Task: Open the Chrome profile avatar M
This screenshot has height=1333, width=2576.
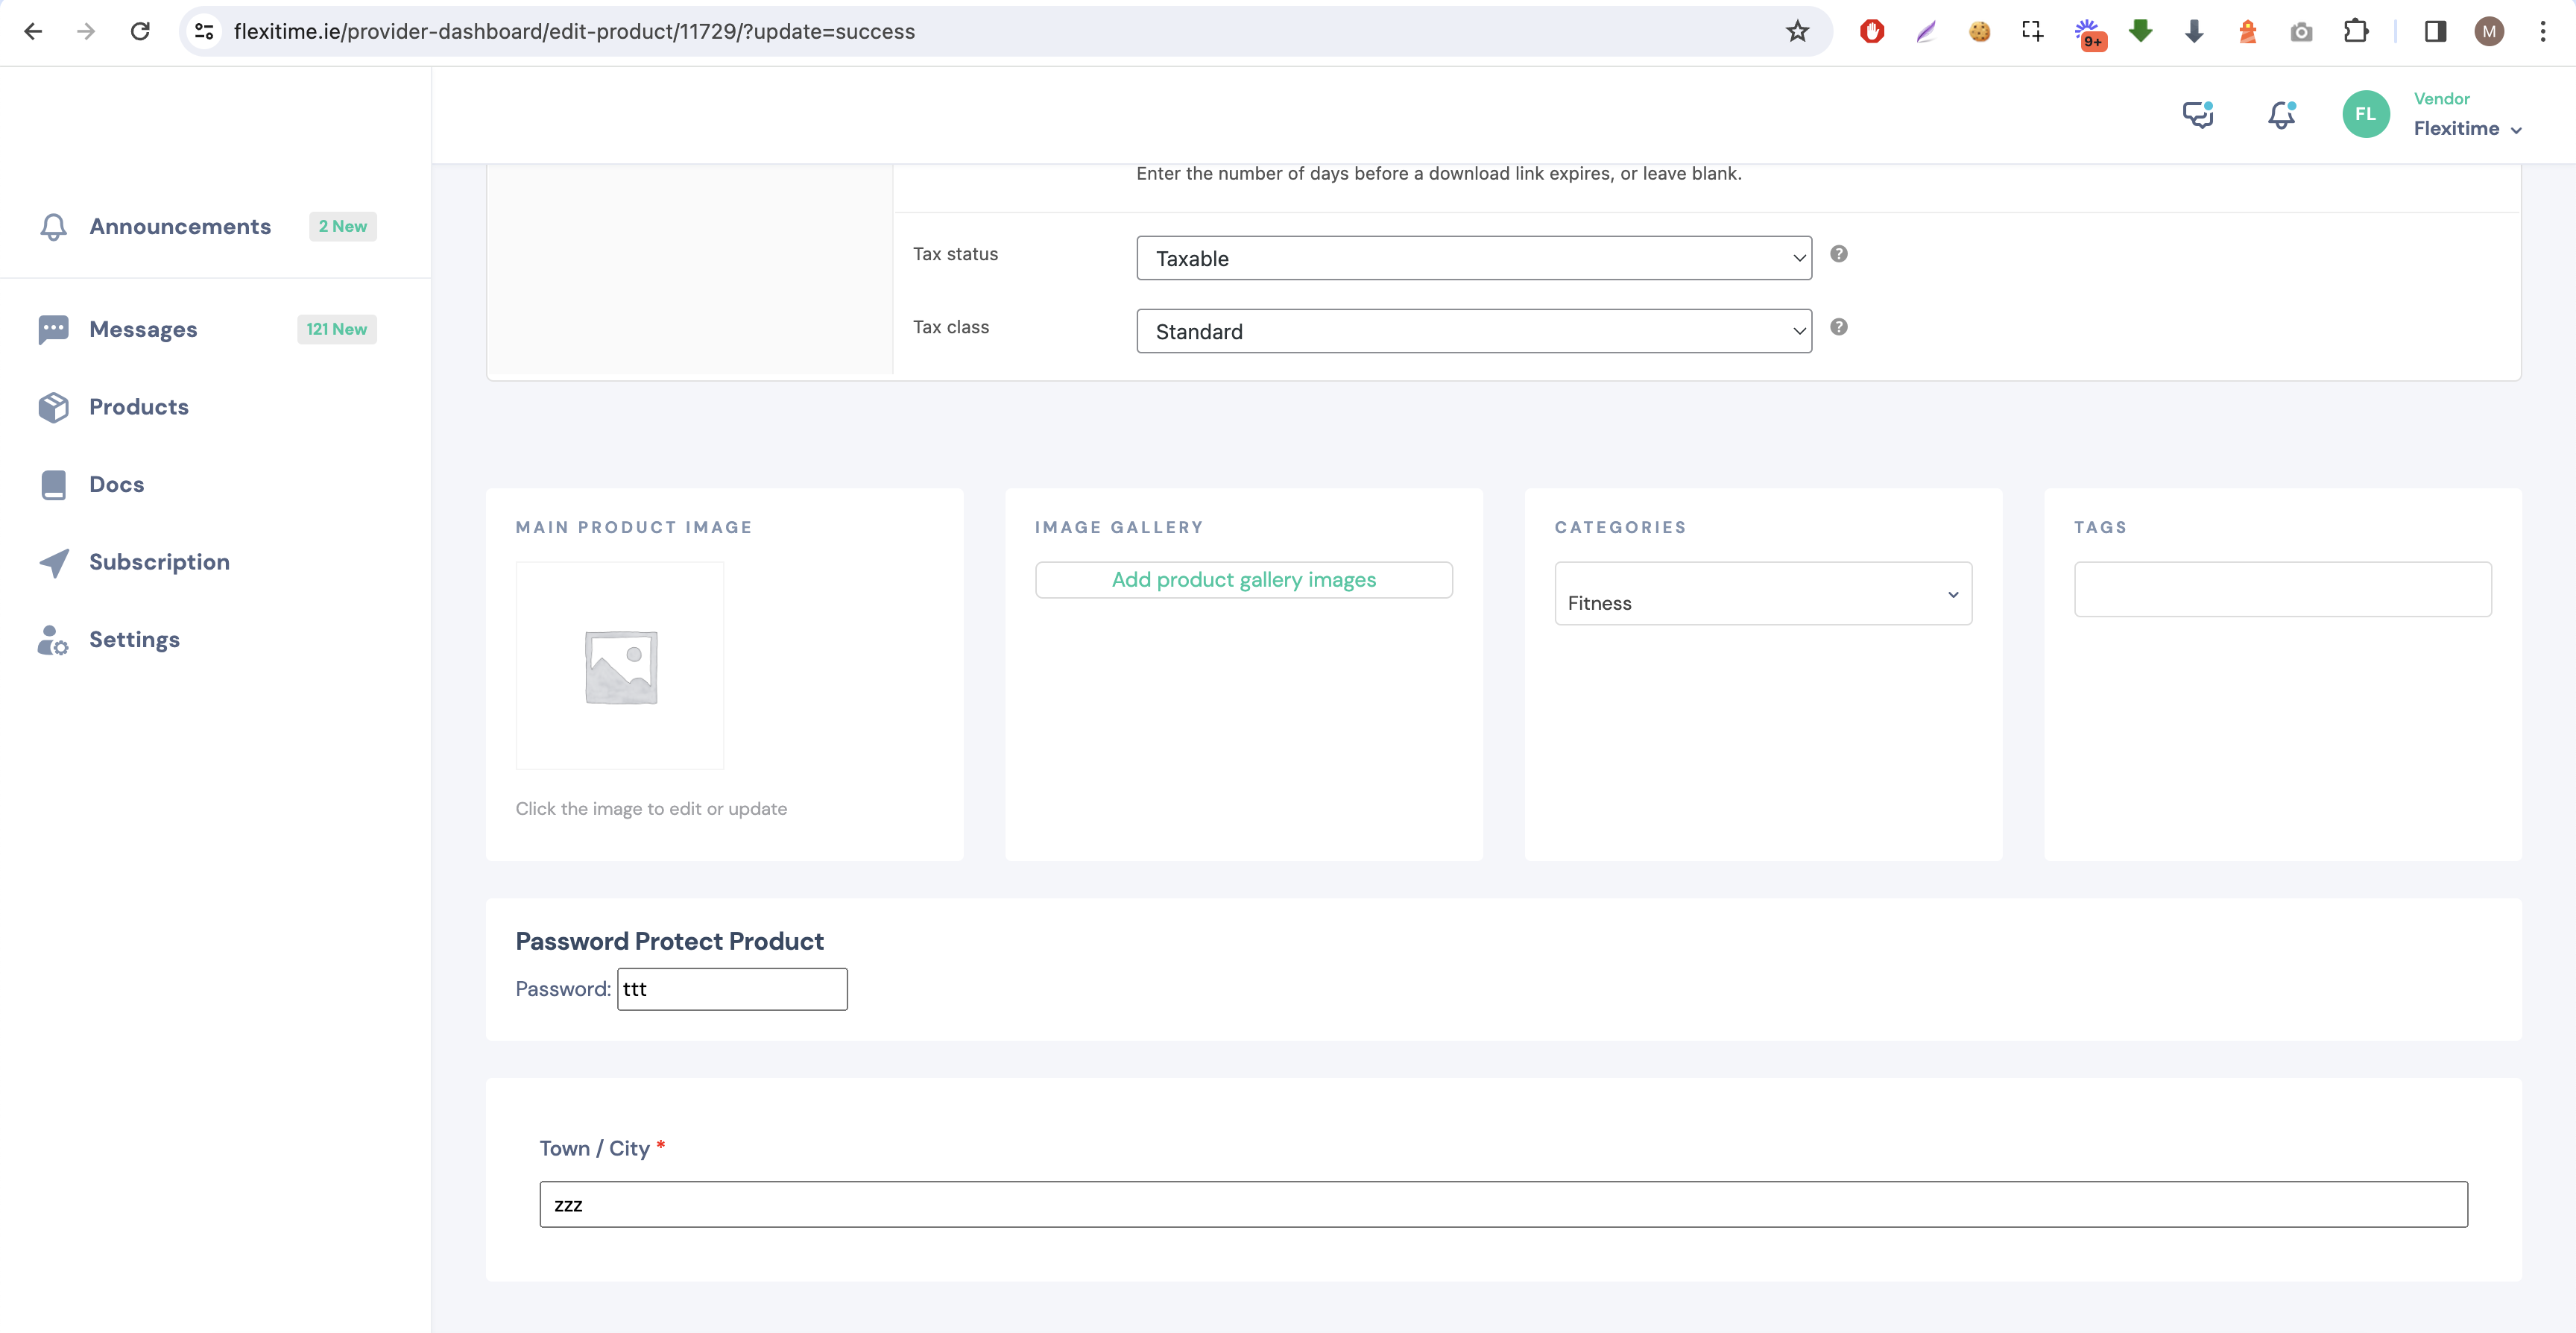Action: [2489, 31]
